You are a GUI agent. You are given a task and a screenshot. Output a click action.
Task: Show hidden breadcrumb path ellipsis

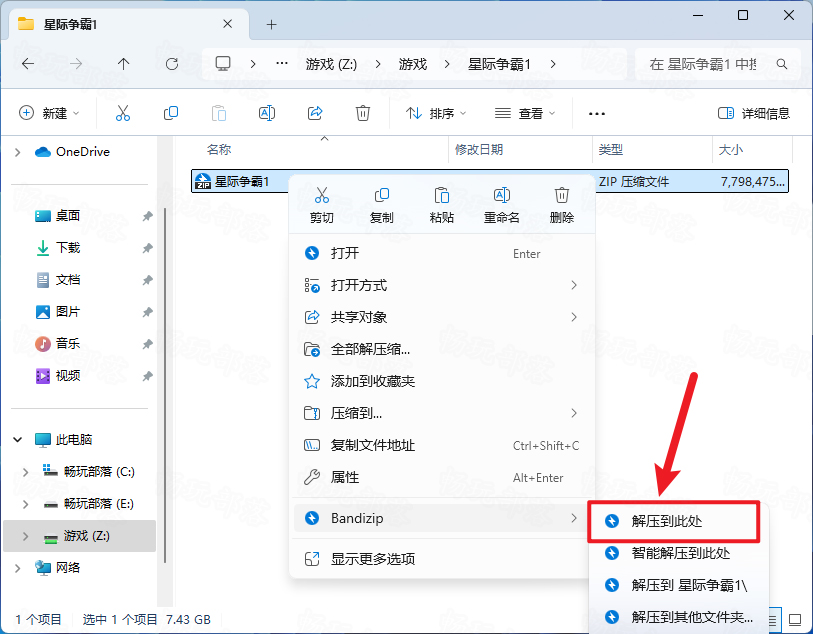coord(282,64)
